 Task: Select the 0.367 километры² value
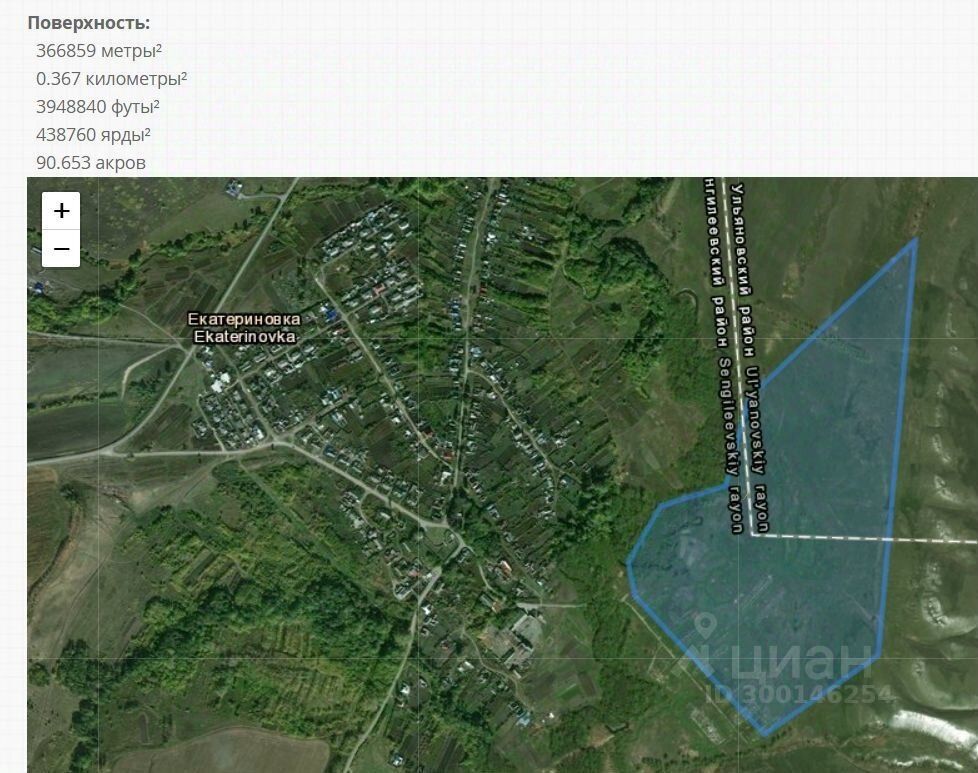[x=111, y=79]
